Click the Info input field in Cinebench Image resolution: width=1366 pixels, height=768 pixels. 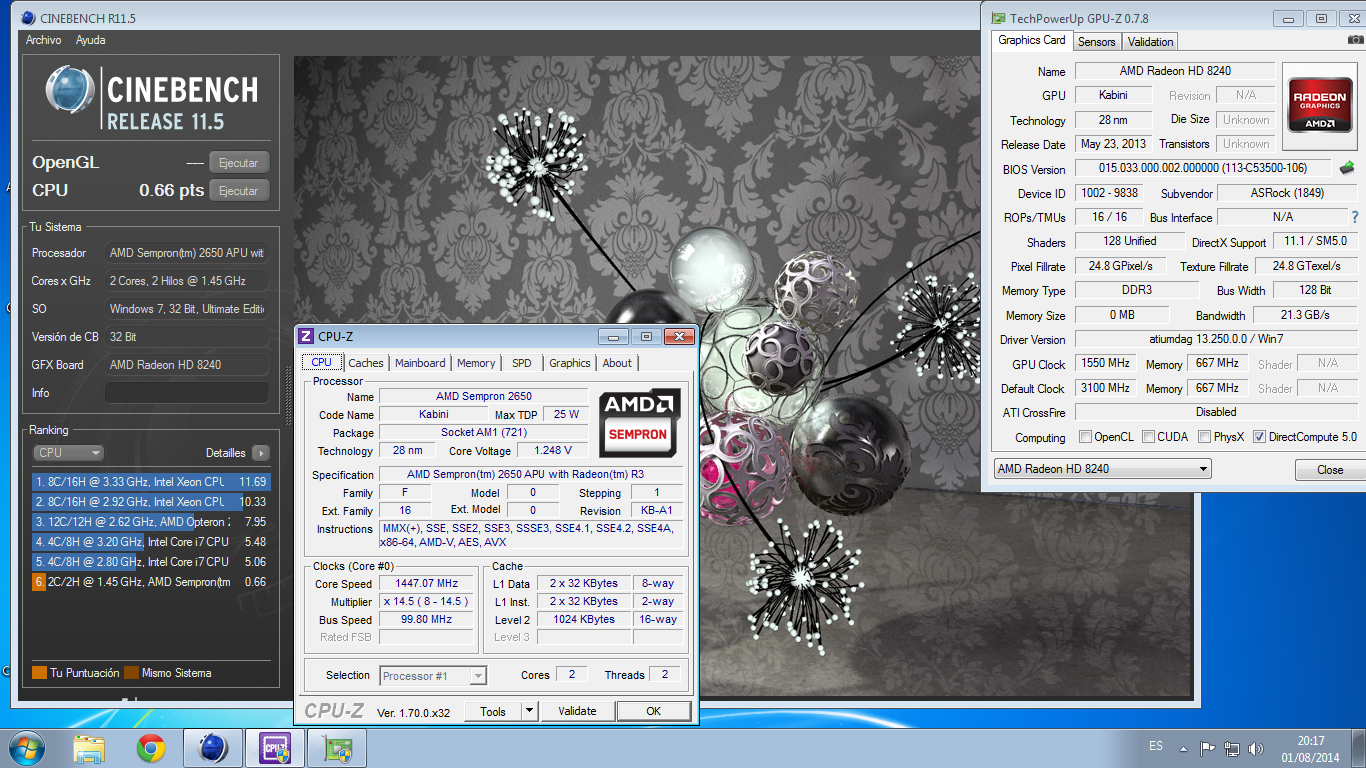point(187,393)
